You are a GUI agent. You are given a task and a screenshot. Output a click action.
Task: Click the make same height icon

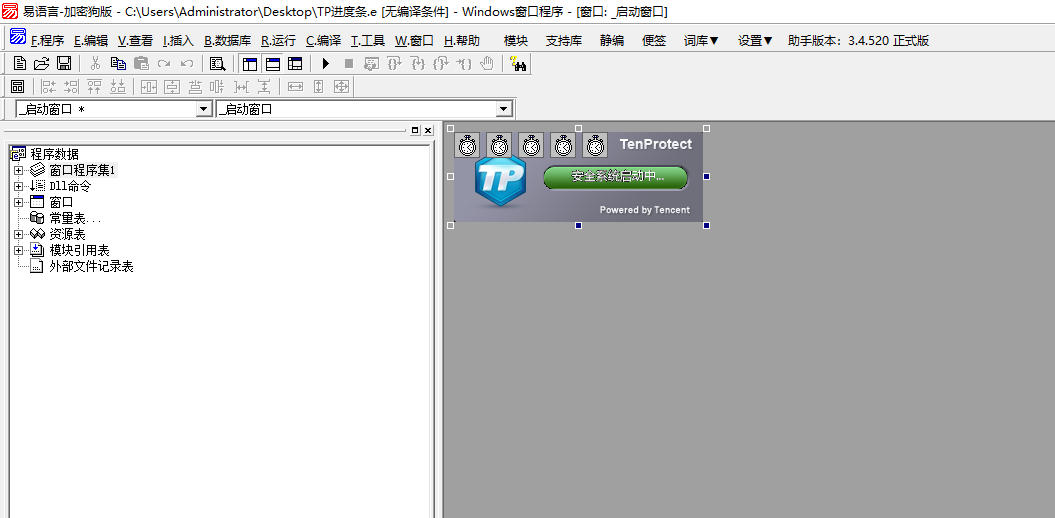(319, 86)
